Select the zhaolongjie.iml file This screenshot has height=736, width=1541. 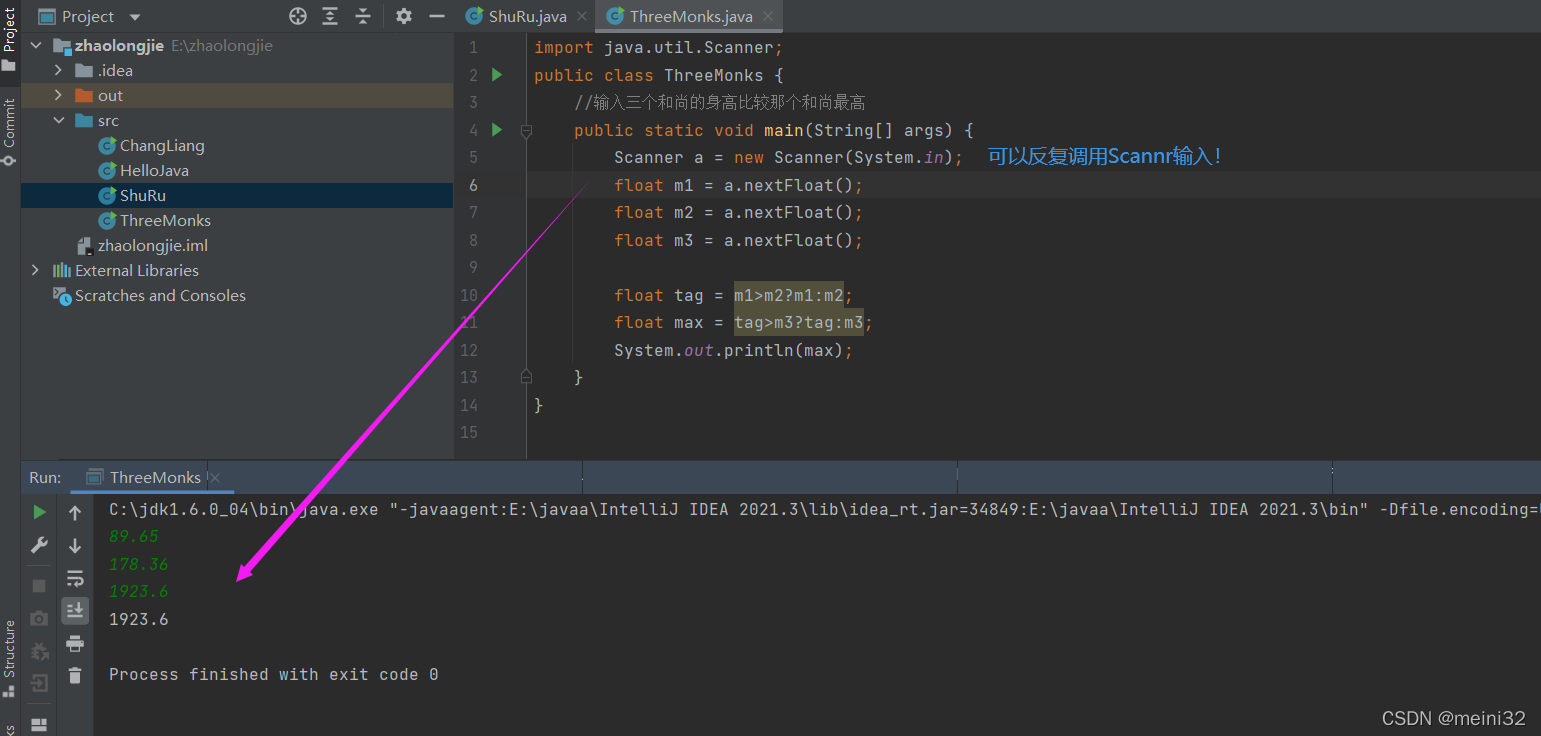click(152, 246)
